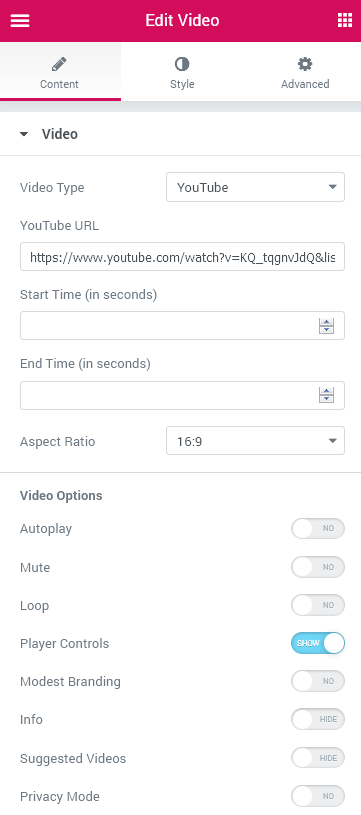
Task: Open the widgets grid icon
Action: pos(344,20)
